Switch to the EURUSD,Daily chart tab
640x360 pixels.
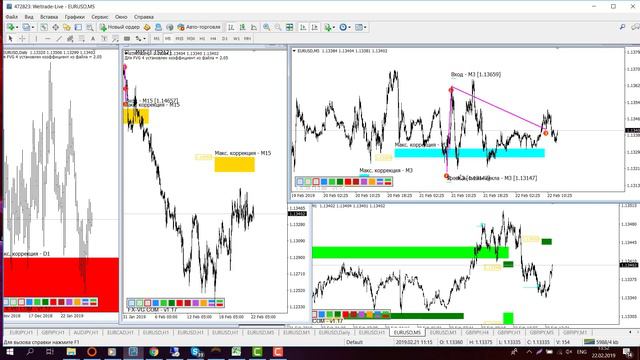[x=334, y=333]
